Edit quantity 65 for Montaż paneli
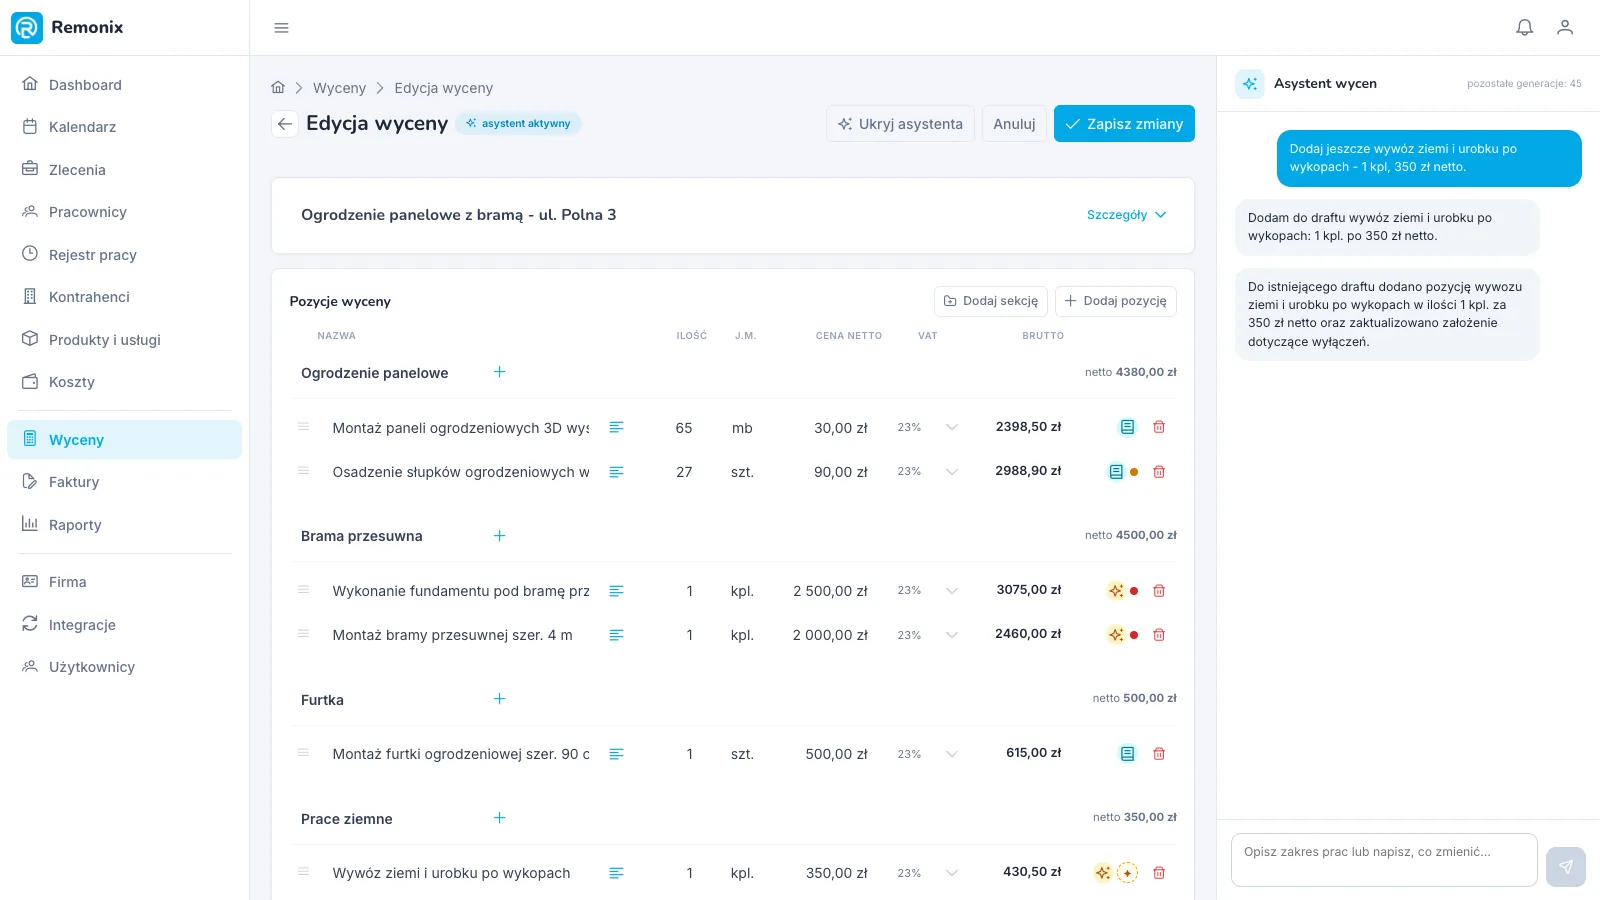1600x900 pixels. (684, 428)
